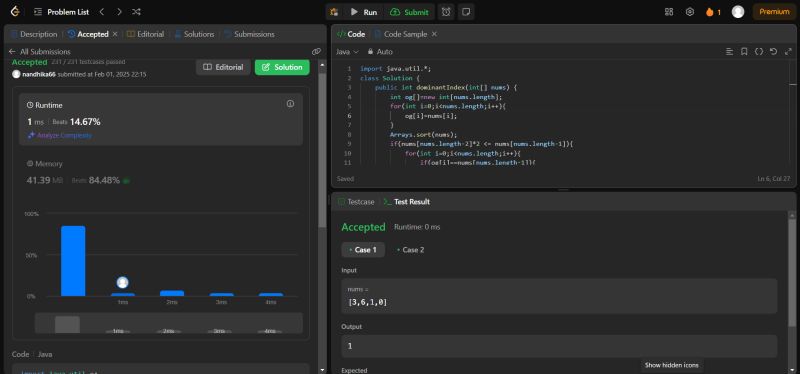The width and height of the screenshot is (800, 374).
Task: Open the Solutions tab
Action: [194, 34]
